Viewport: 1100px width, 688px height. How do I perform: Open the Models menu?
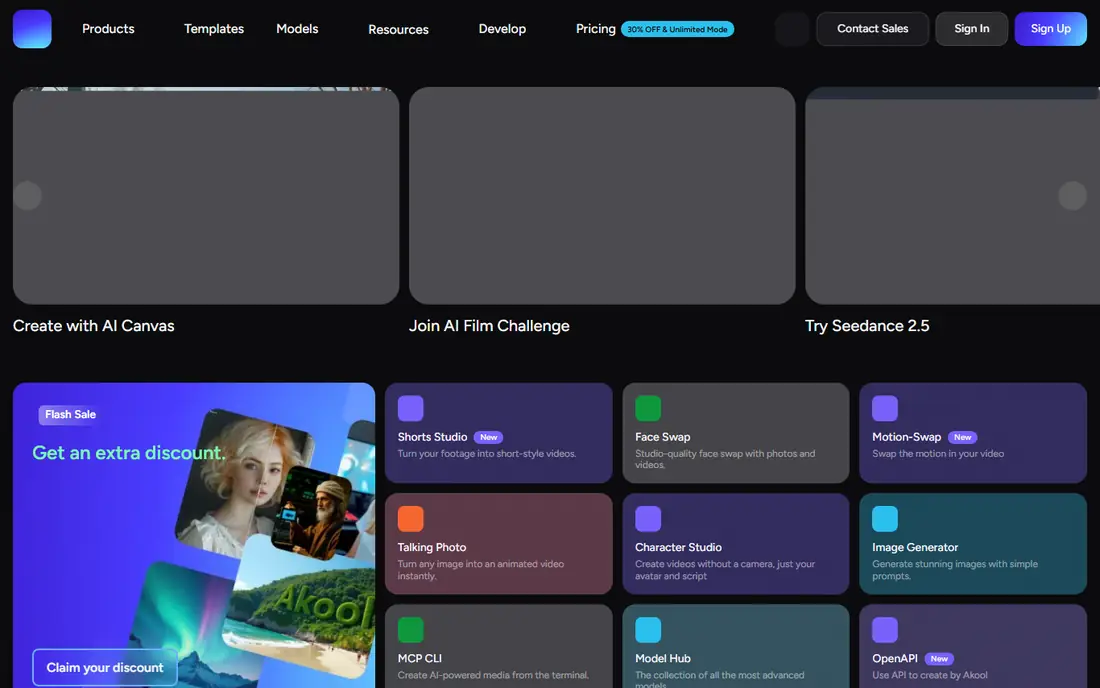tap(297, 29)
